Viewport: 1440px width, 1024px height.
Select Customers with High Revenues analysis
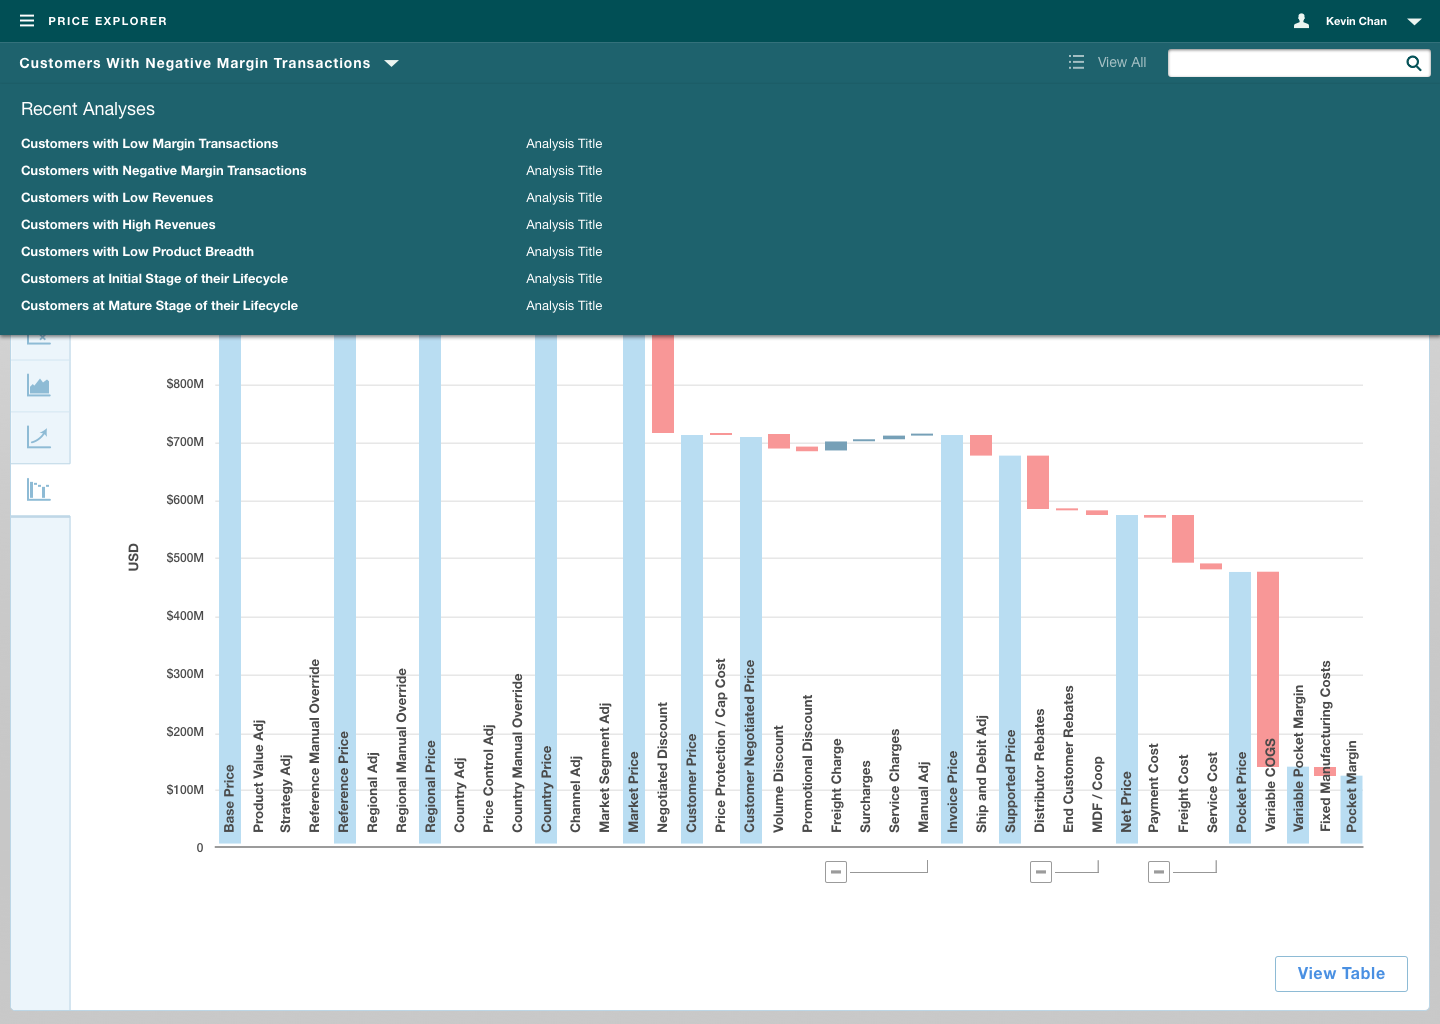(118, 225)
